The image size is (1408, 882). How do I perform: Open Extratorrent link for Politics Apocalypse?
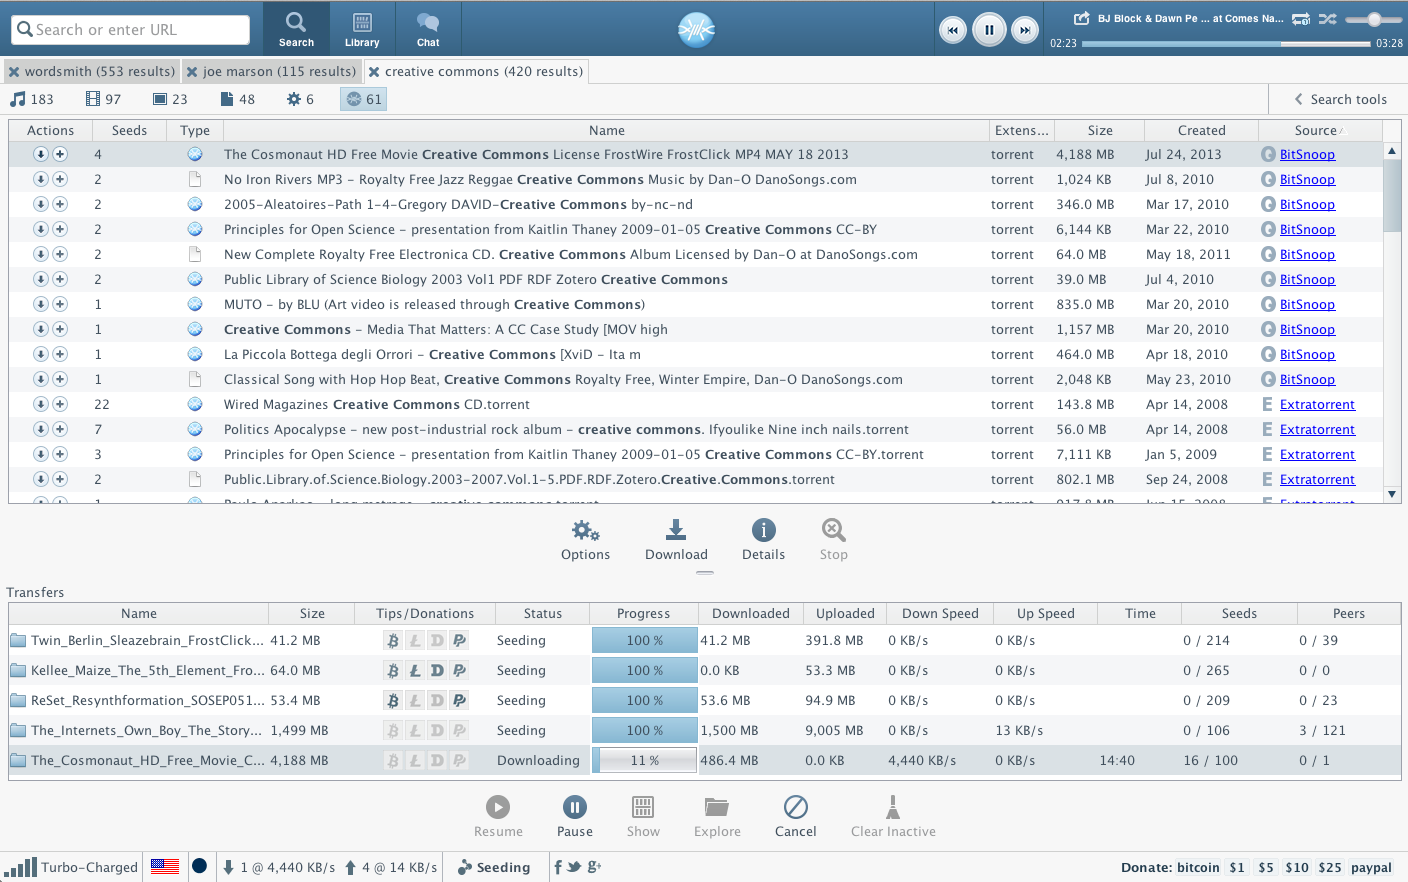pos(1317,429)
